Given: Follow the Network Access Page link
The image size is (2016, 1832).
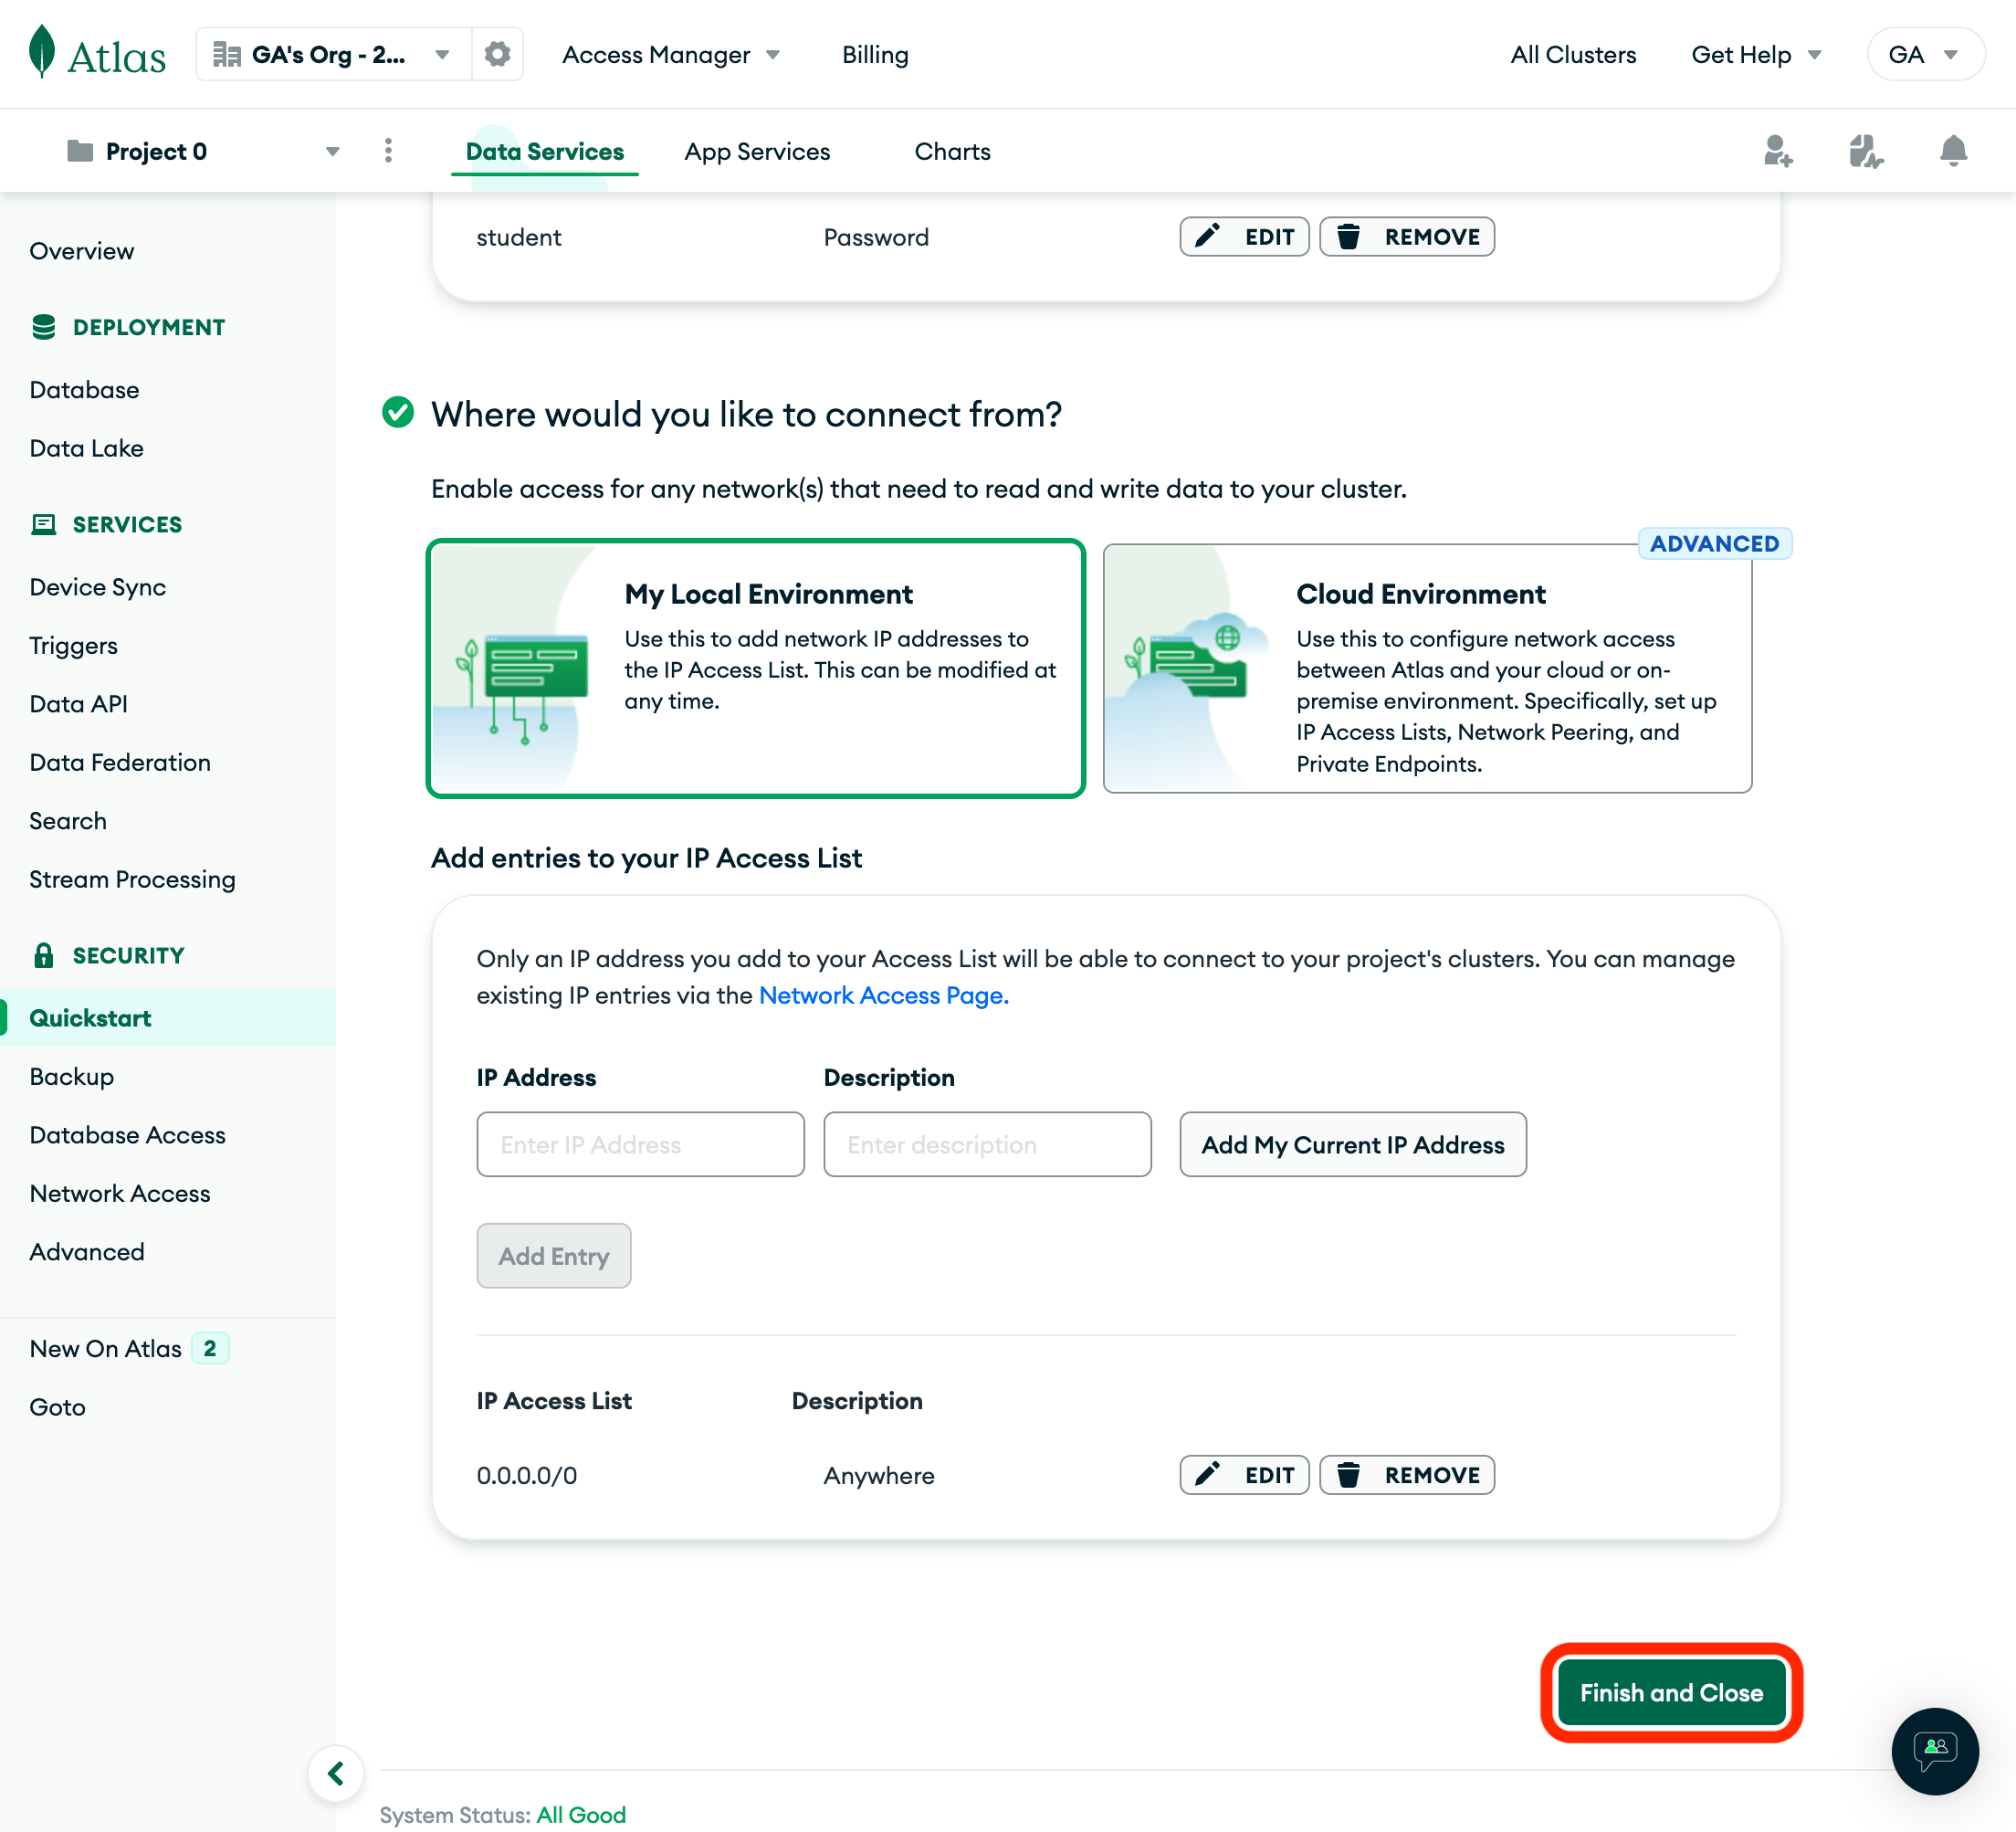Looking at the screenshot, I should (883, 995).
